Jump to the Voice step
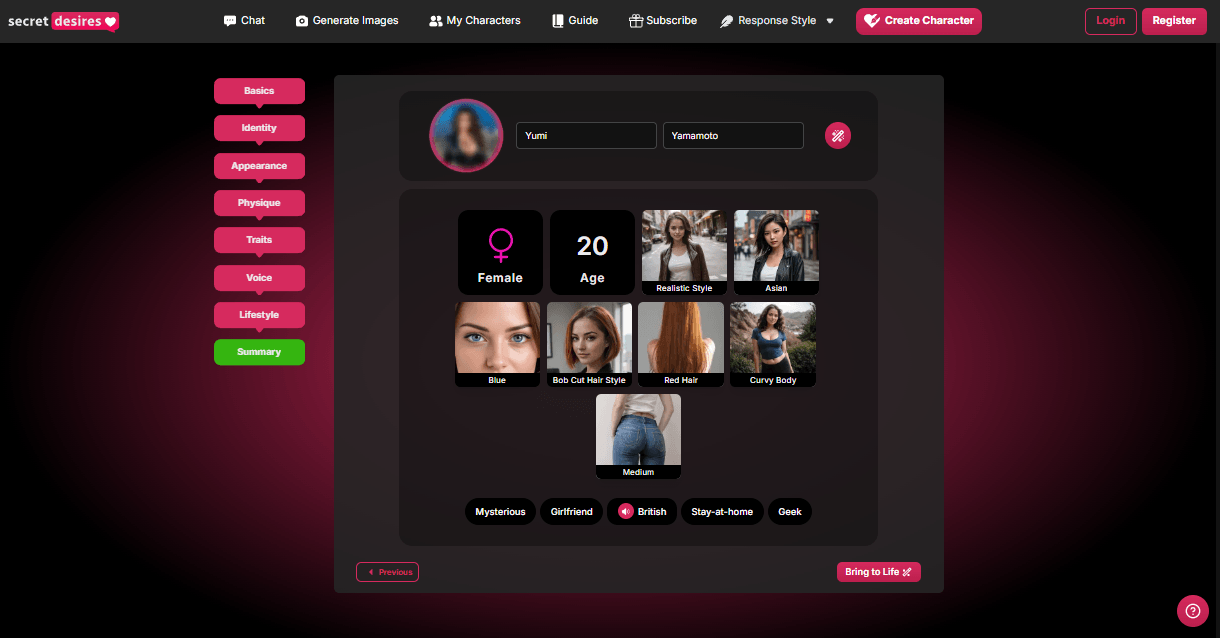This screenshot has width=1220, height=638. coord(259,278)
